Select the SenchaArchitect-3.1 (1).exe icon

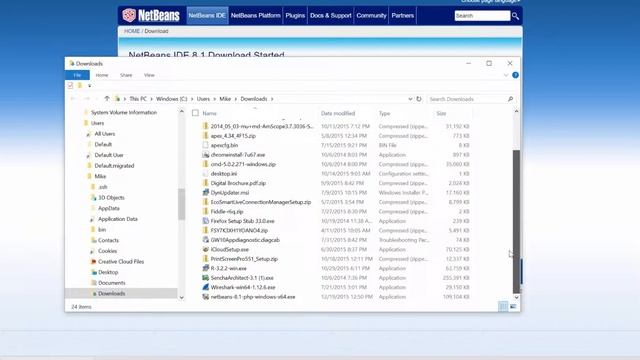[206, 278]
